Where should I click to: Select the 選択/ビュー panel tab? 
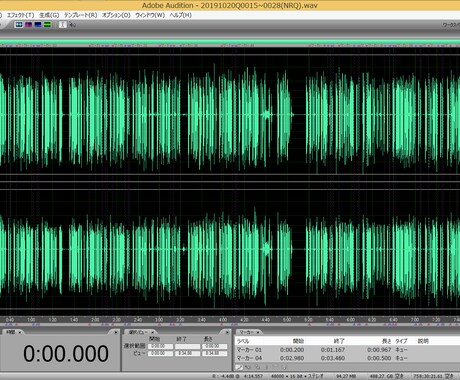pos(138,332)
